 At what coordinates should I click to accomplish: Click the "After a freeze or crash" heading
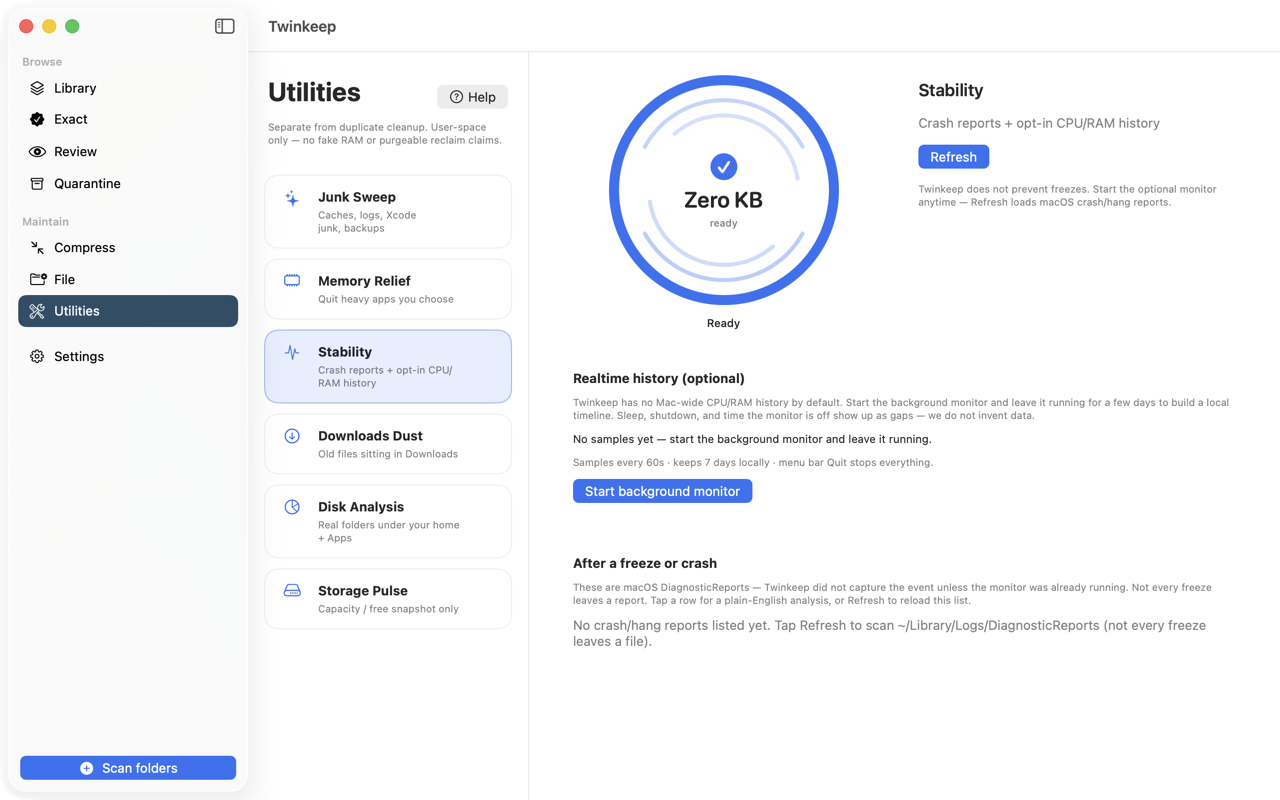(x=645, y=563)
